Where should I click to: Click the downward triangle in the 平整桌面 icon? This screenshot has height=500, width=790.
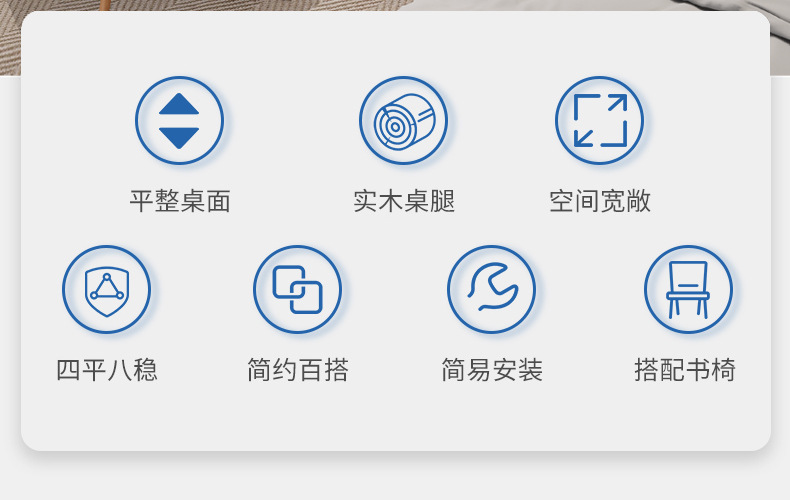coord(179,138)
